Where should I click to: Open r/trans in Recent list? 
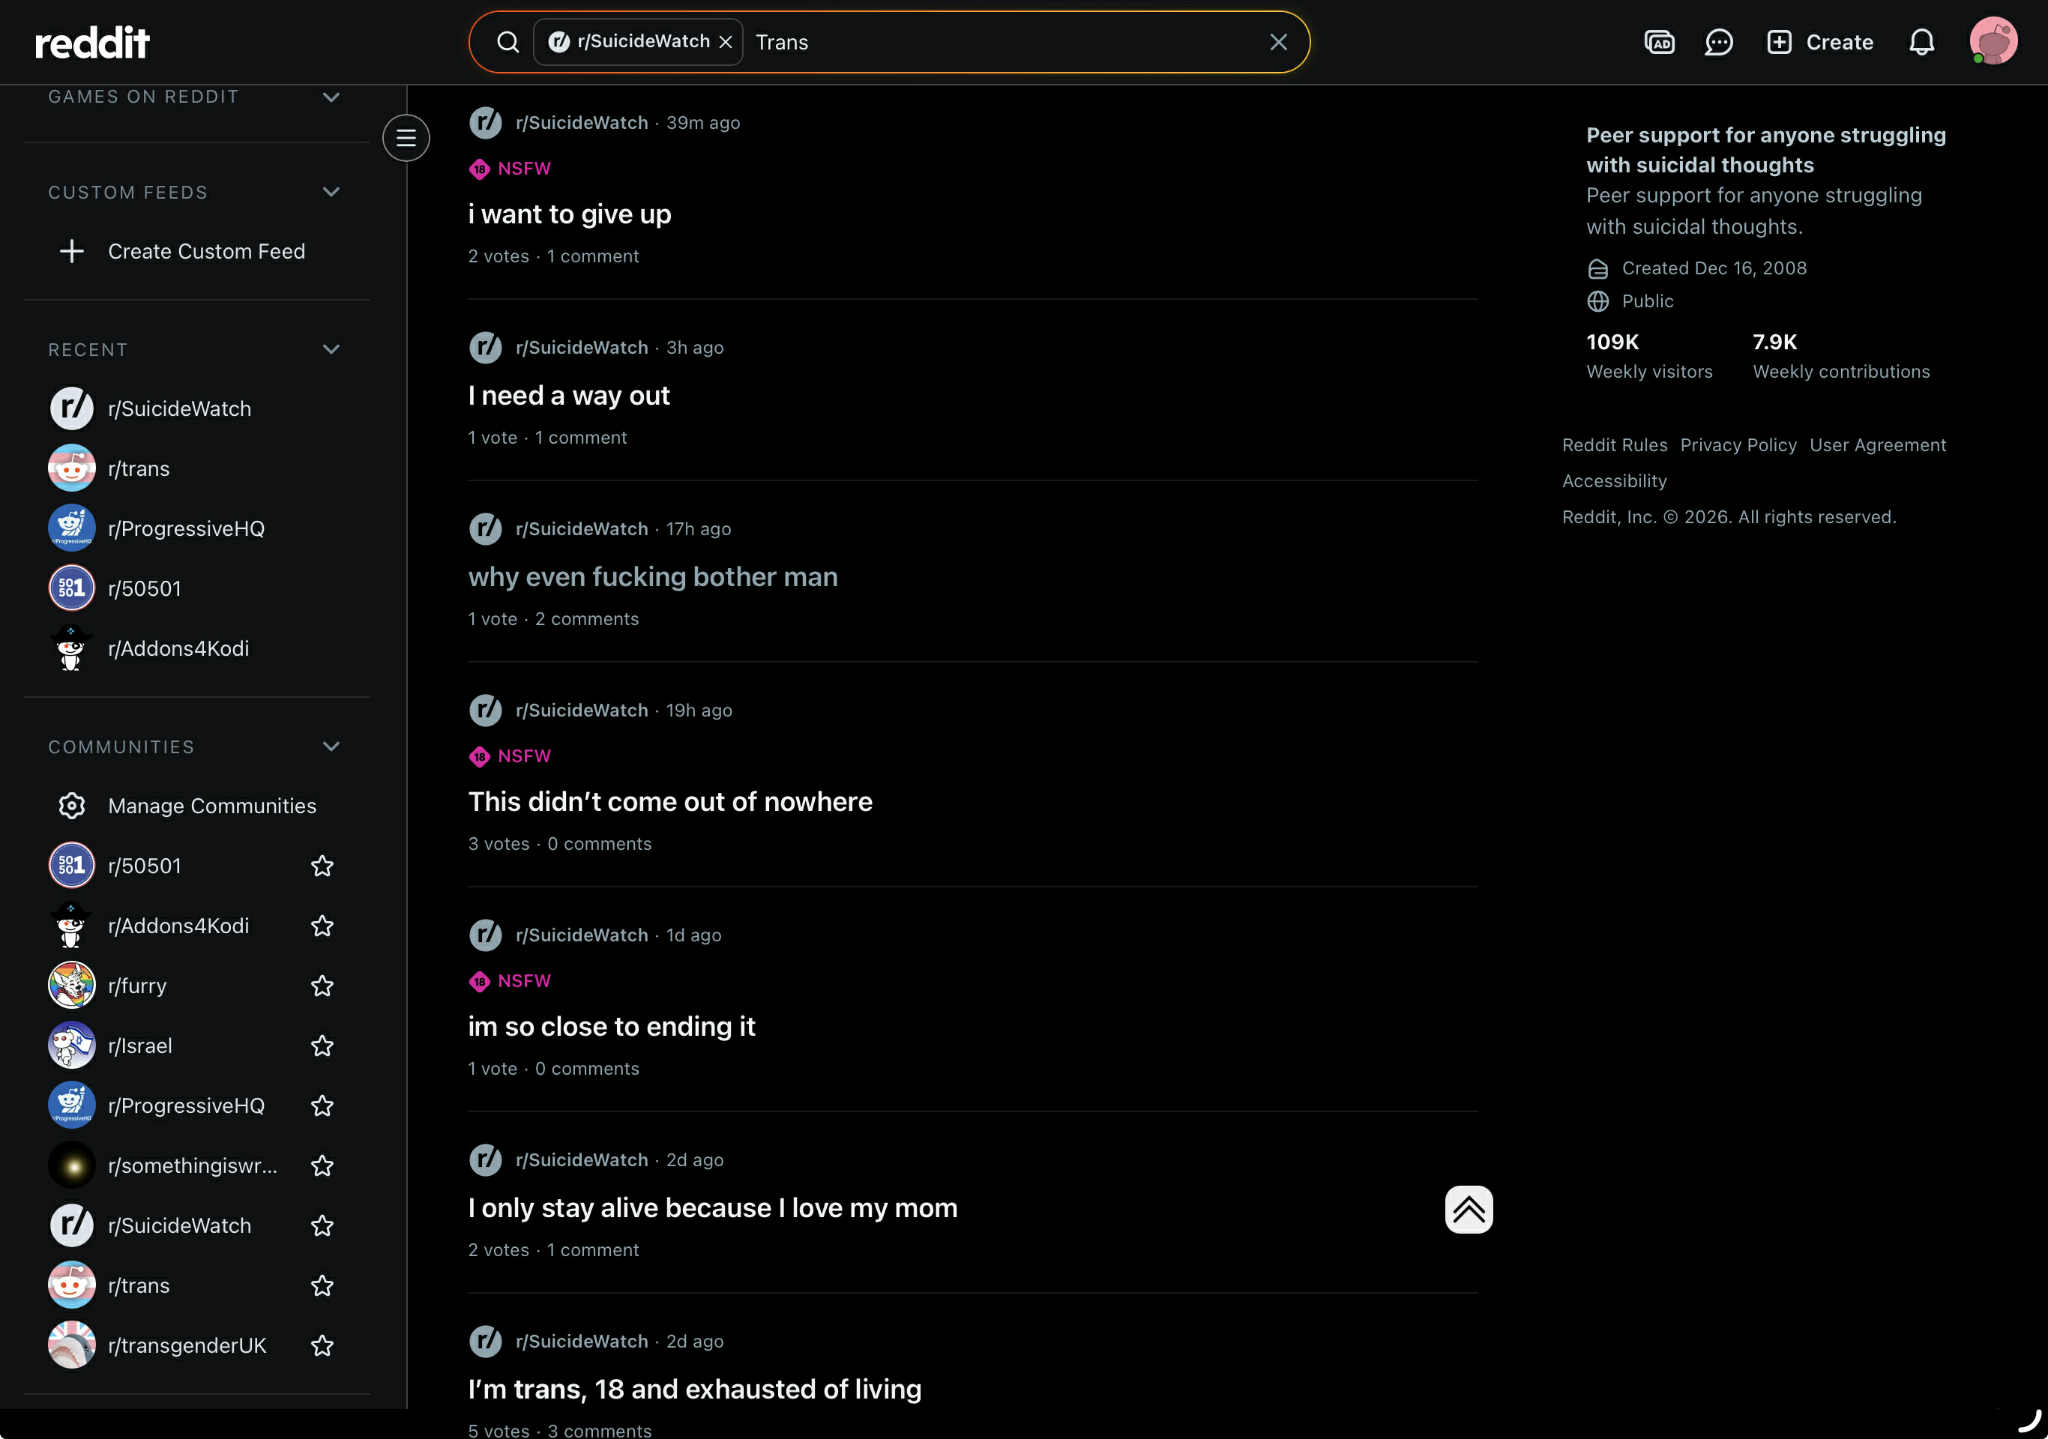pos(139,469)
